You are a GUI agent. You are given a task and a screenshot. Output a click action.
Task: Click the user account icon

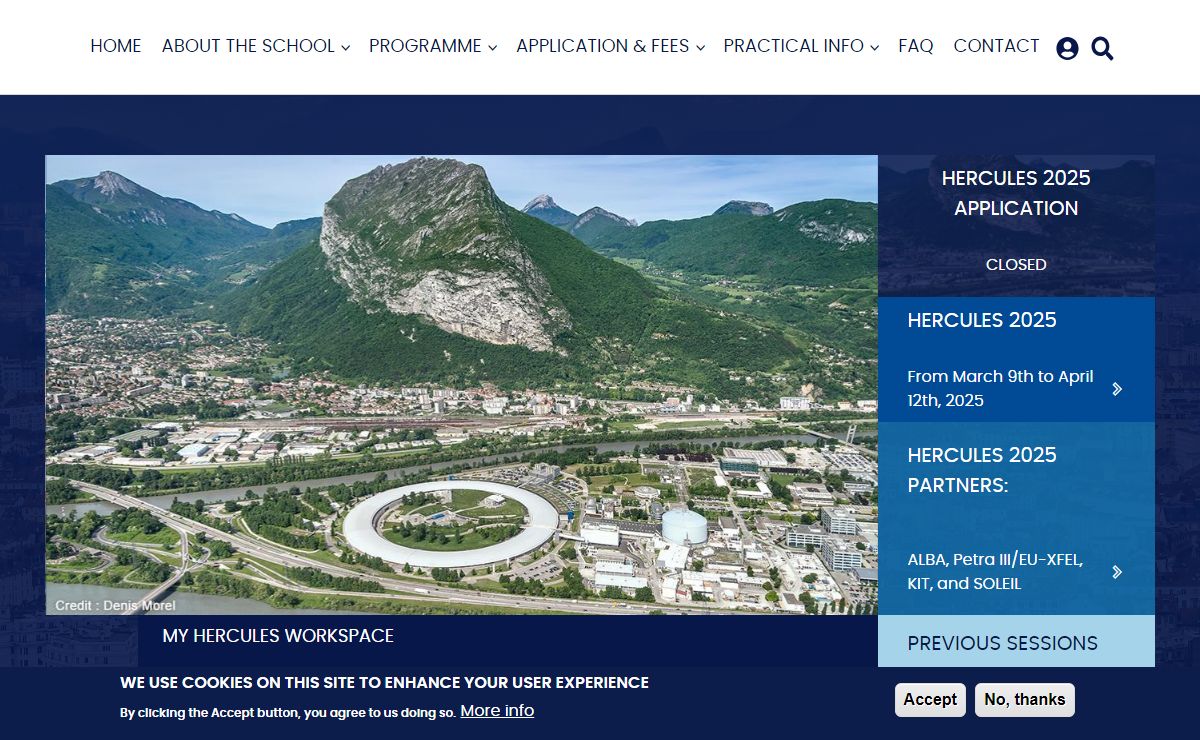1067,48
